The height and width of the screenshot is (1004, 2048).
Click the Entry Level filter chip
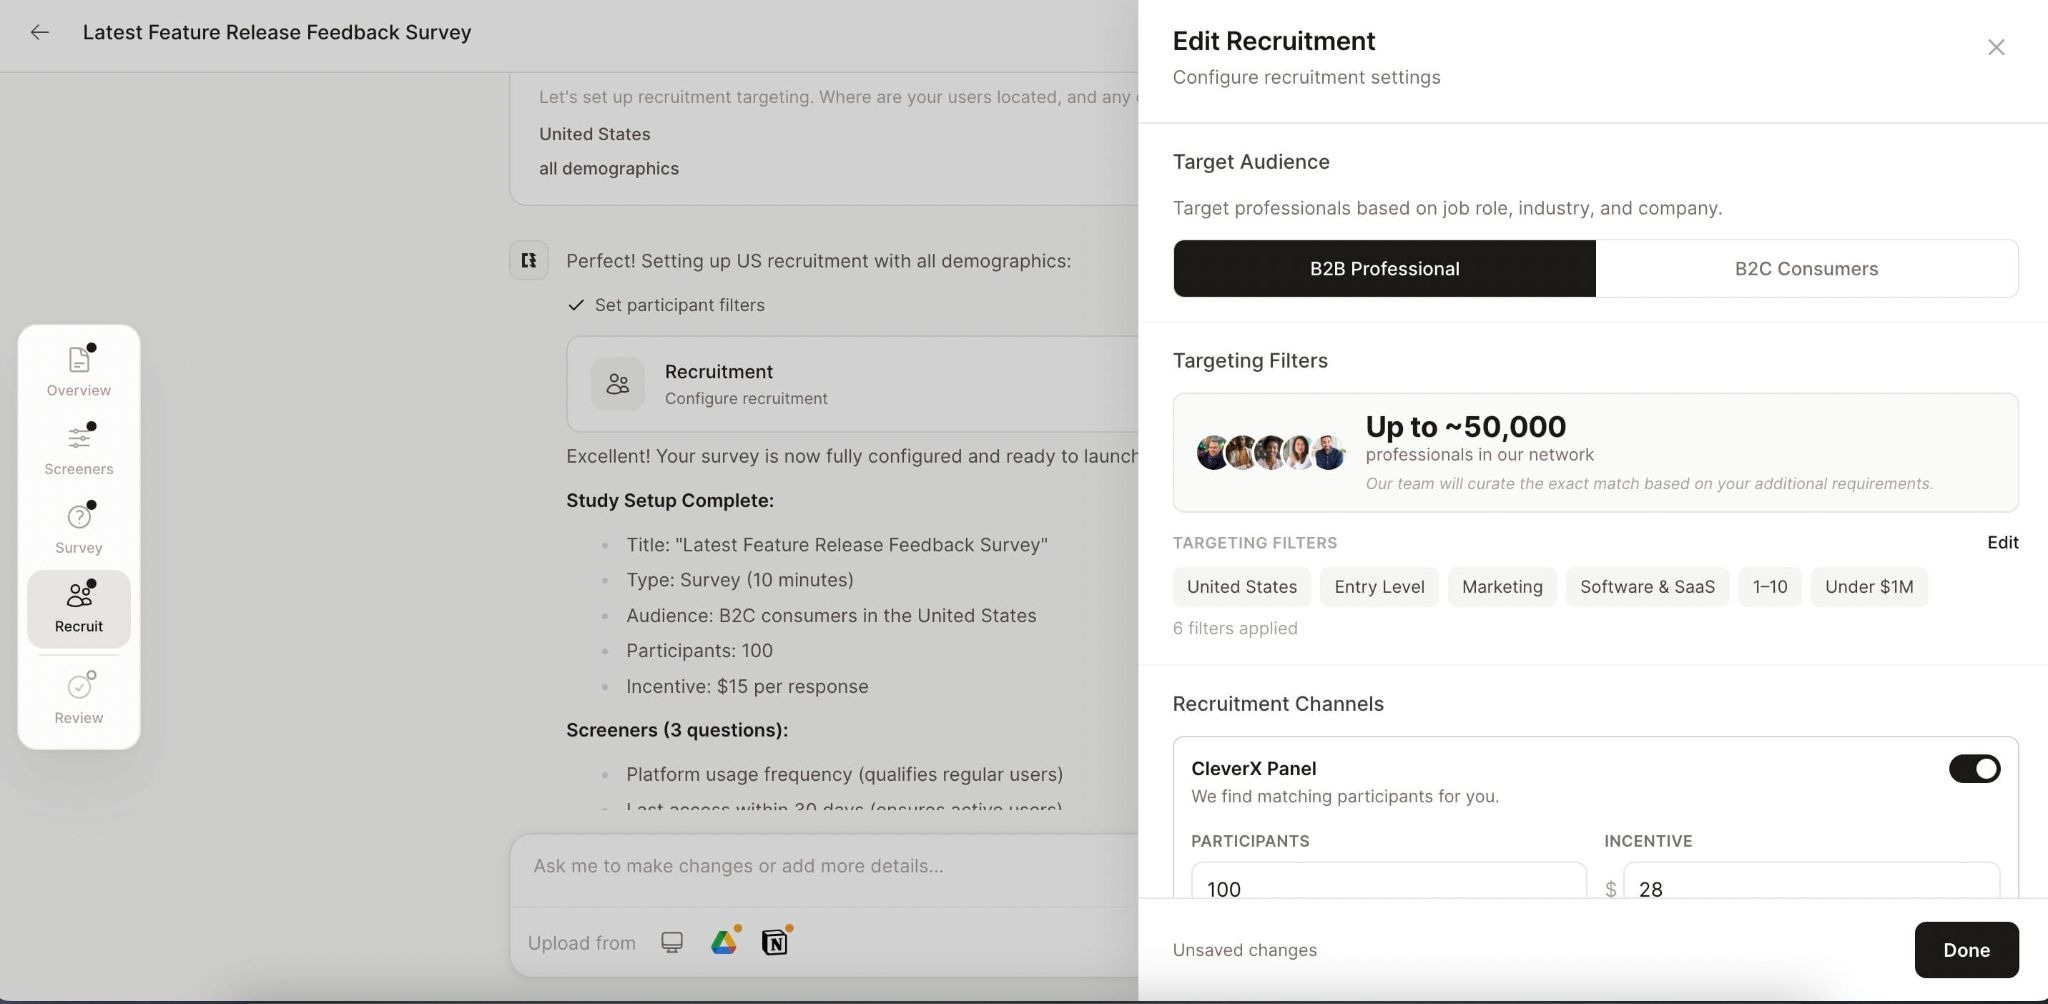pos(1379,587)
